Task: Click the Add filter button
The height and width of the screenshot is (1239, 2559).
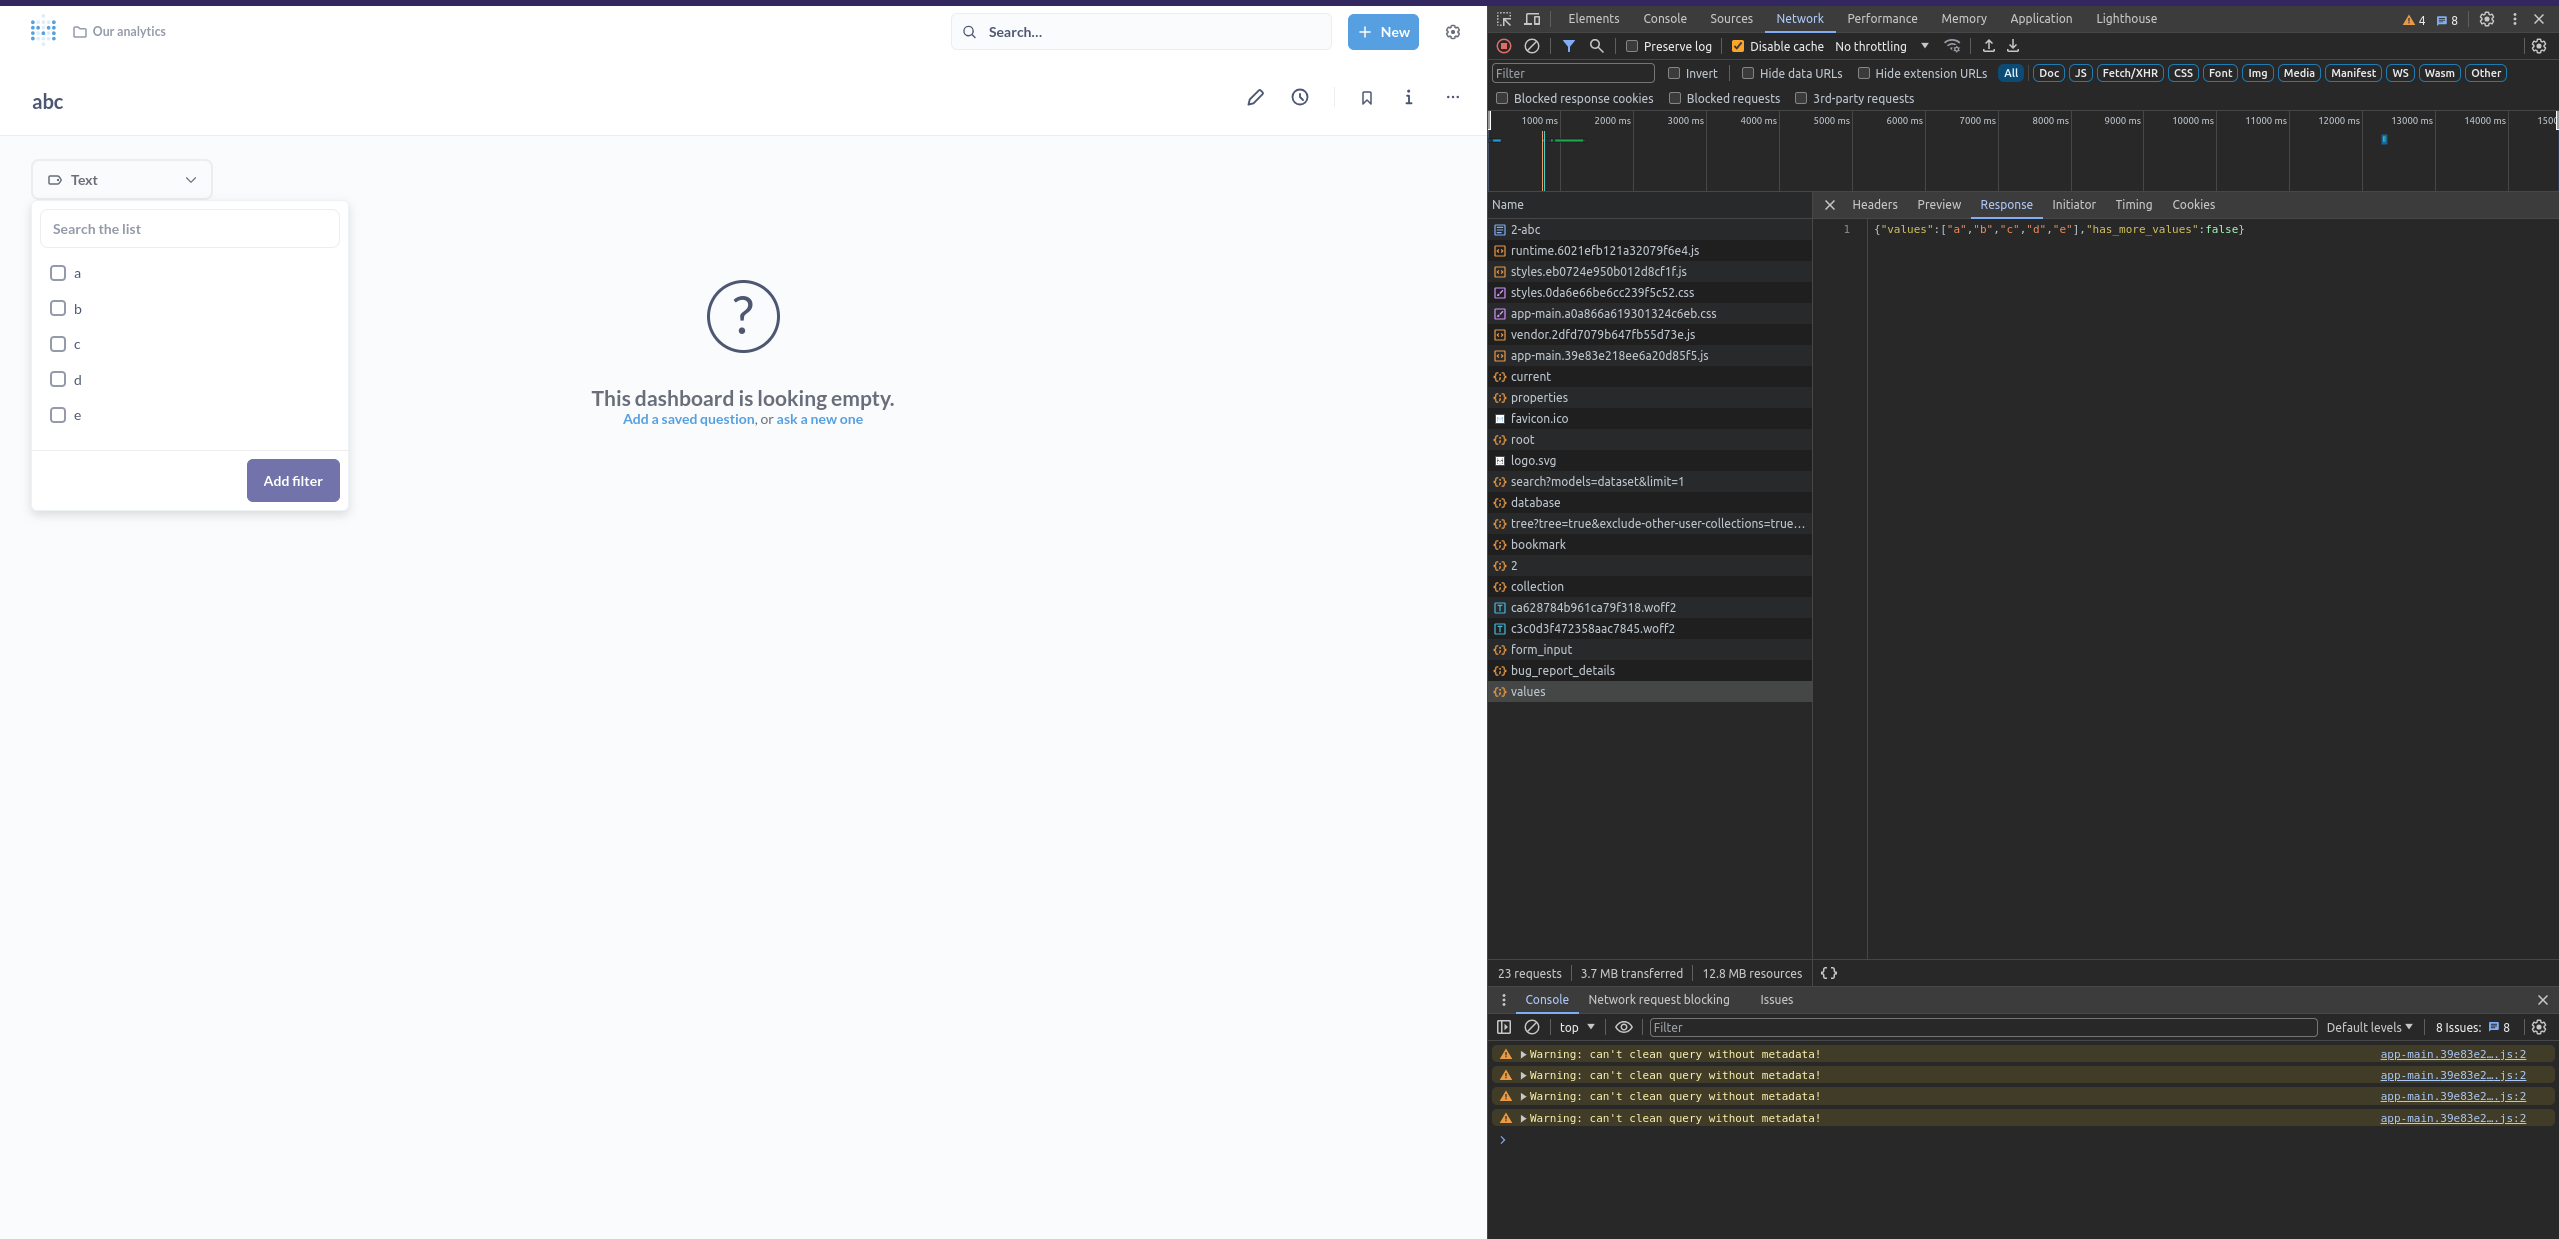Action: tap(292, 480)
